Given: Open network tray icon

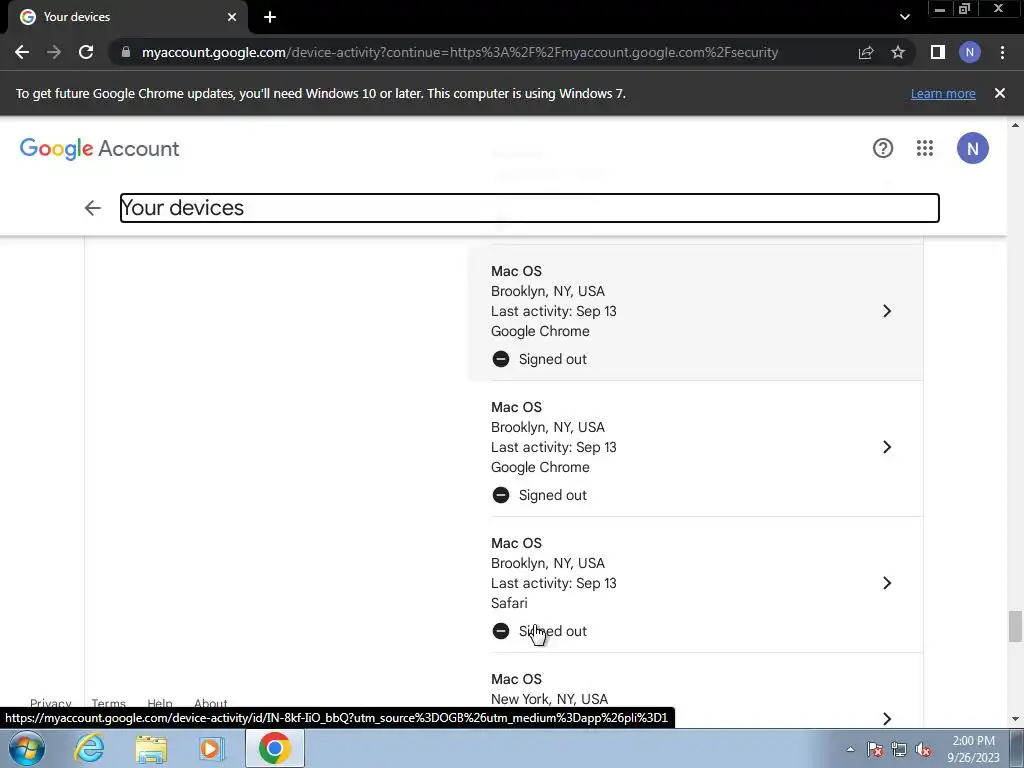Looking at the screenshot, I should pos(899,749).
